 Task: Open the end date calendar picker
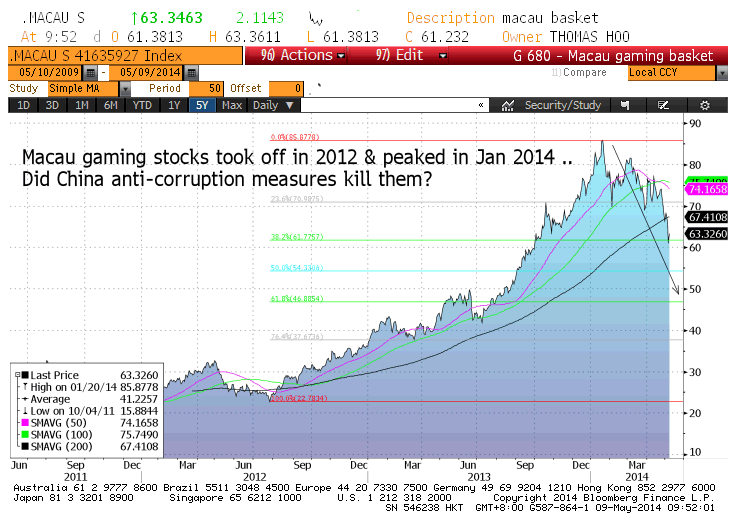click(x=190, y=73)
